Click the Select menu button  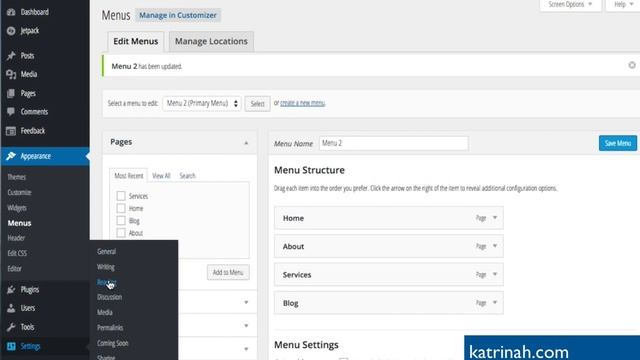[x=257, y=104]
